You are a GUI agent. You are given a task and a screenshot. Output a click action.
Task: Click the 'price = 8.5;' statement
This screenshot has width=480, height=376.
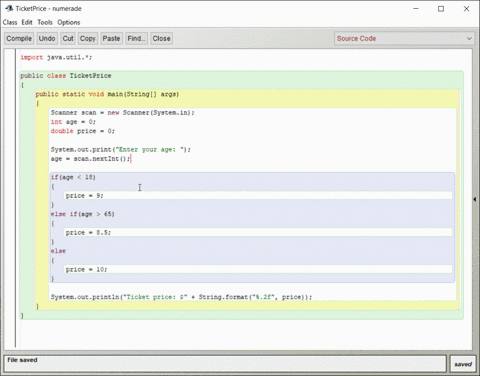click(88, 232)
